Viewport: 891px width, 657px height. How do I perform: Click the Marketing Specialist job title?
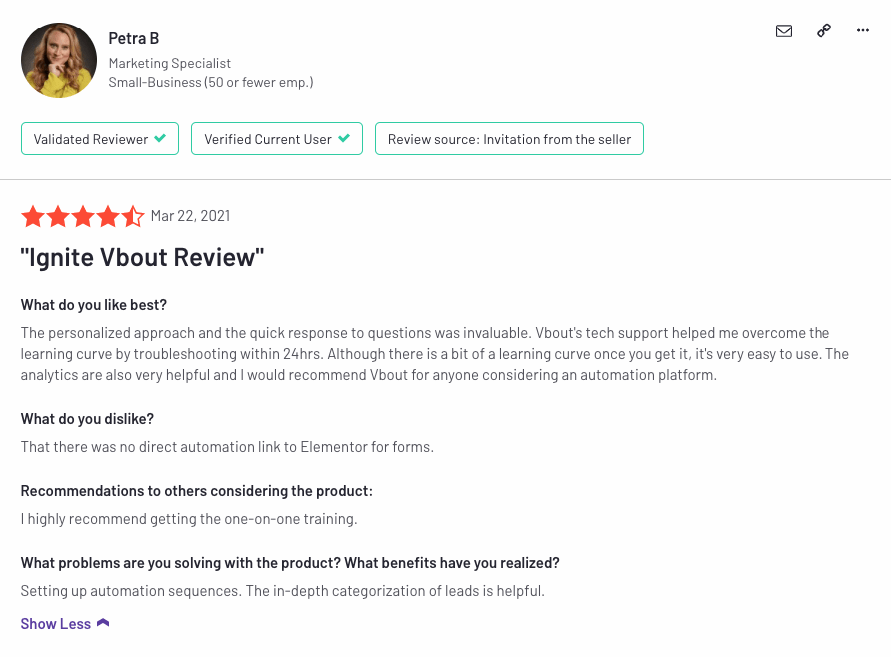click(x=170, y=63)
